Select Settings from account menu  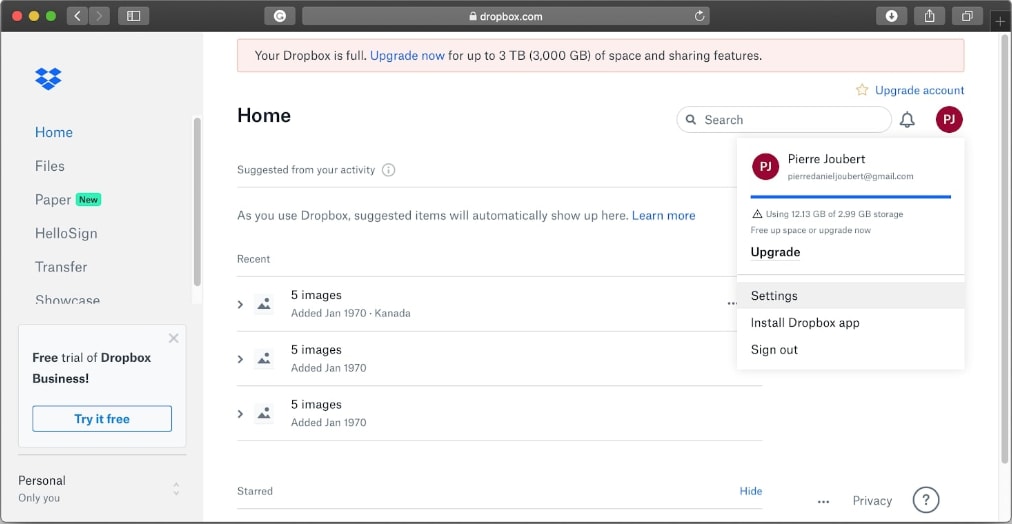click(774, 296)
